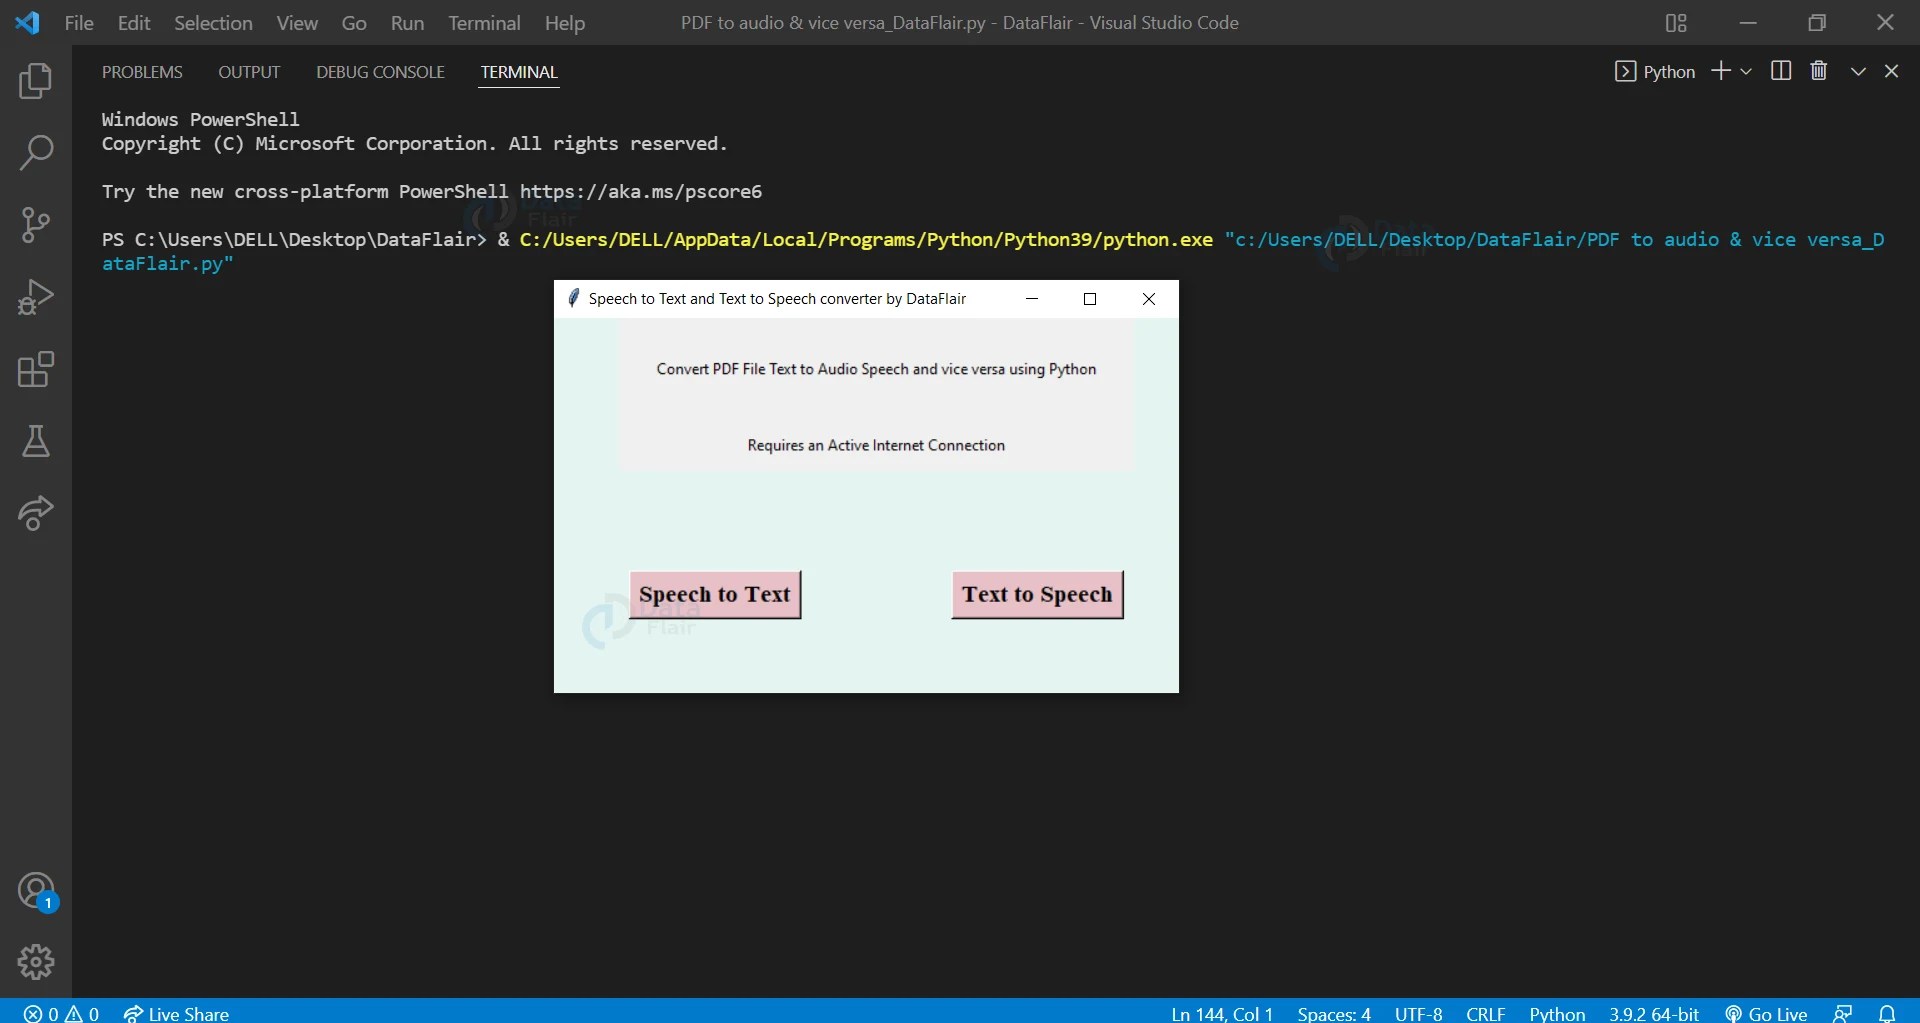
Task: Open Run and Debug panel icon
Action: (36, 295)
